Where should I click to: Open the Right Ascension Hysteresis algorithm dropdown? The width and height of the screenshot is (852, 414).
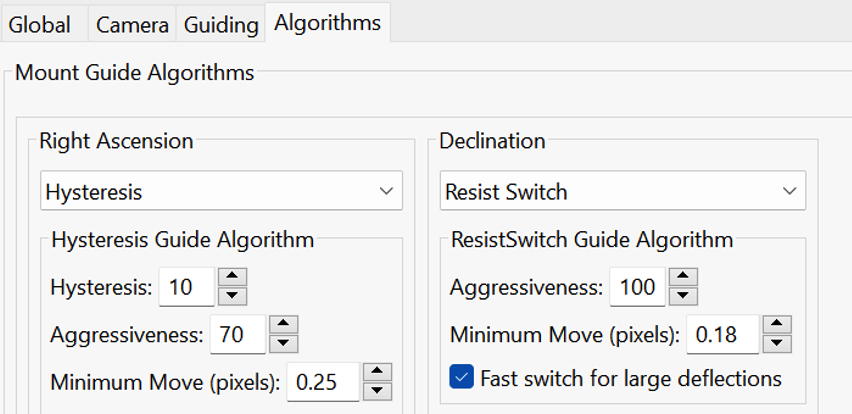[x=221, y=191]
